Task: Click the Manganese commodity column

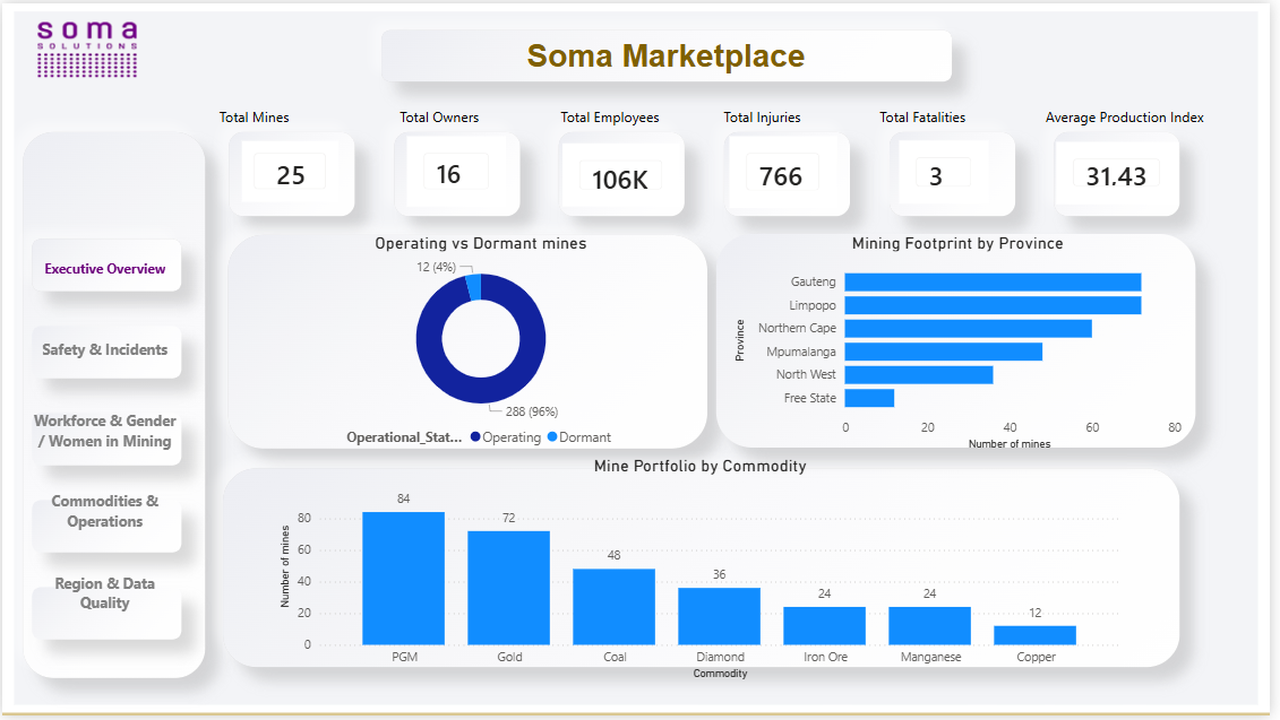Action: (x=930, y=625)
